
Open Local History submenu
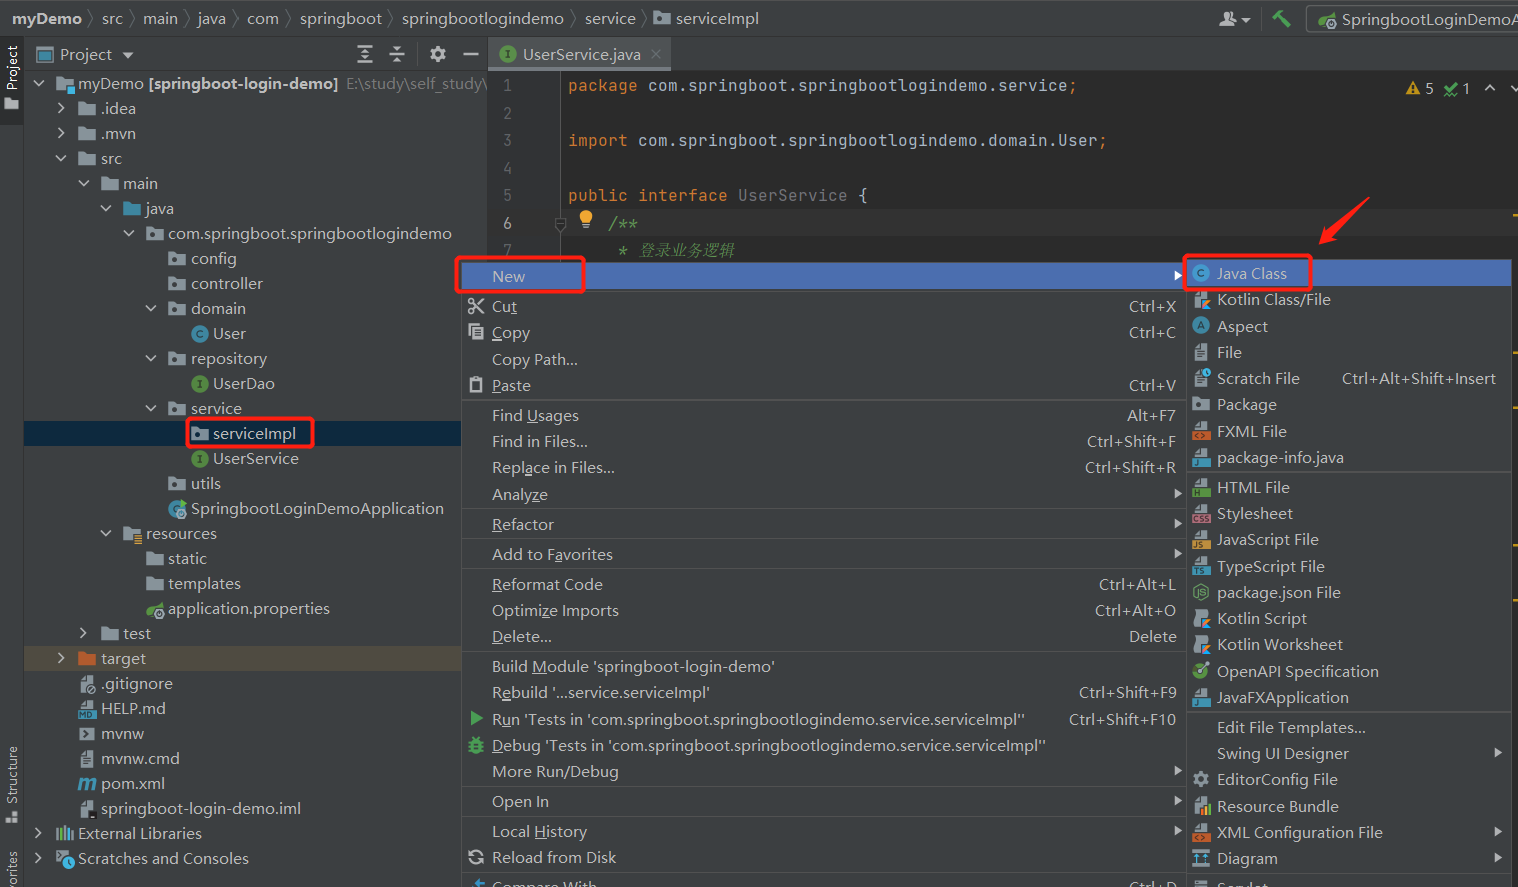coord(823,831)
